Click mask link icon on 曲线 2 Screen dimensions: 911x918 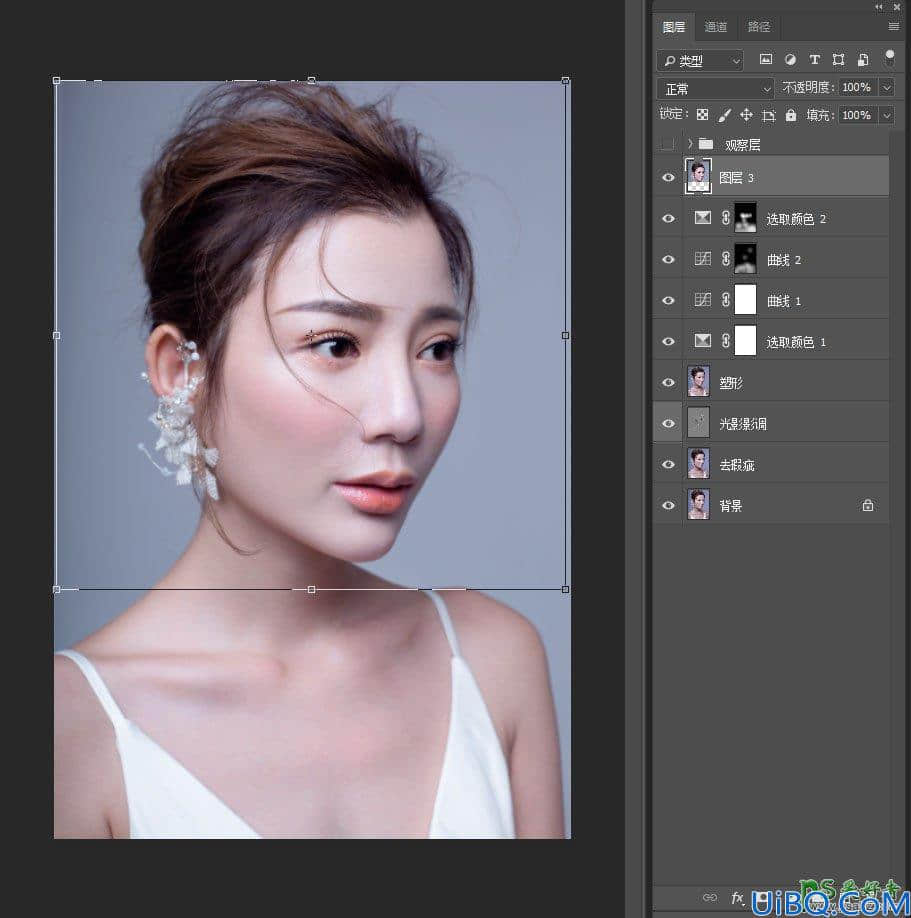pyautogui.click(x=725, y=259)
